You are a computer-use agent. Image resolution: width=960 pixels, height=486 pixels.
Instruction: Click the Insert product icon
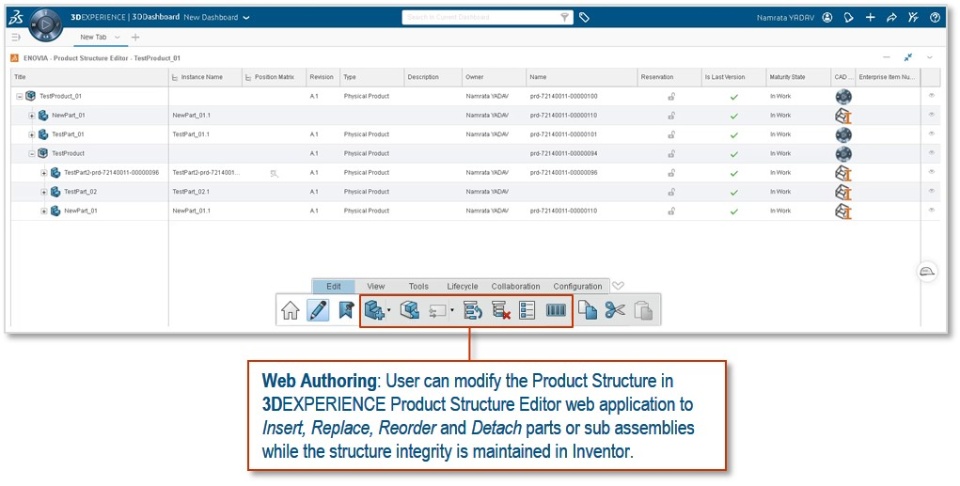374,310
